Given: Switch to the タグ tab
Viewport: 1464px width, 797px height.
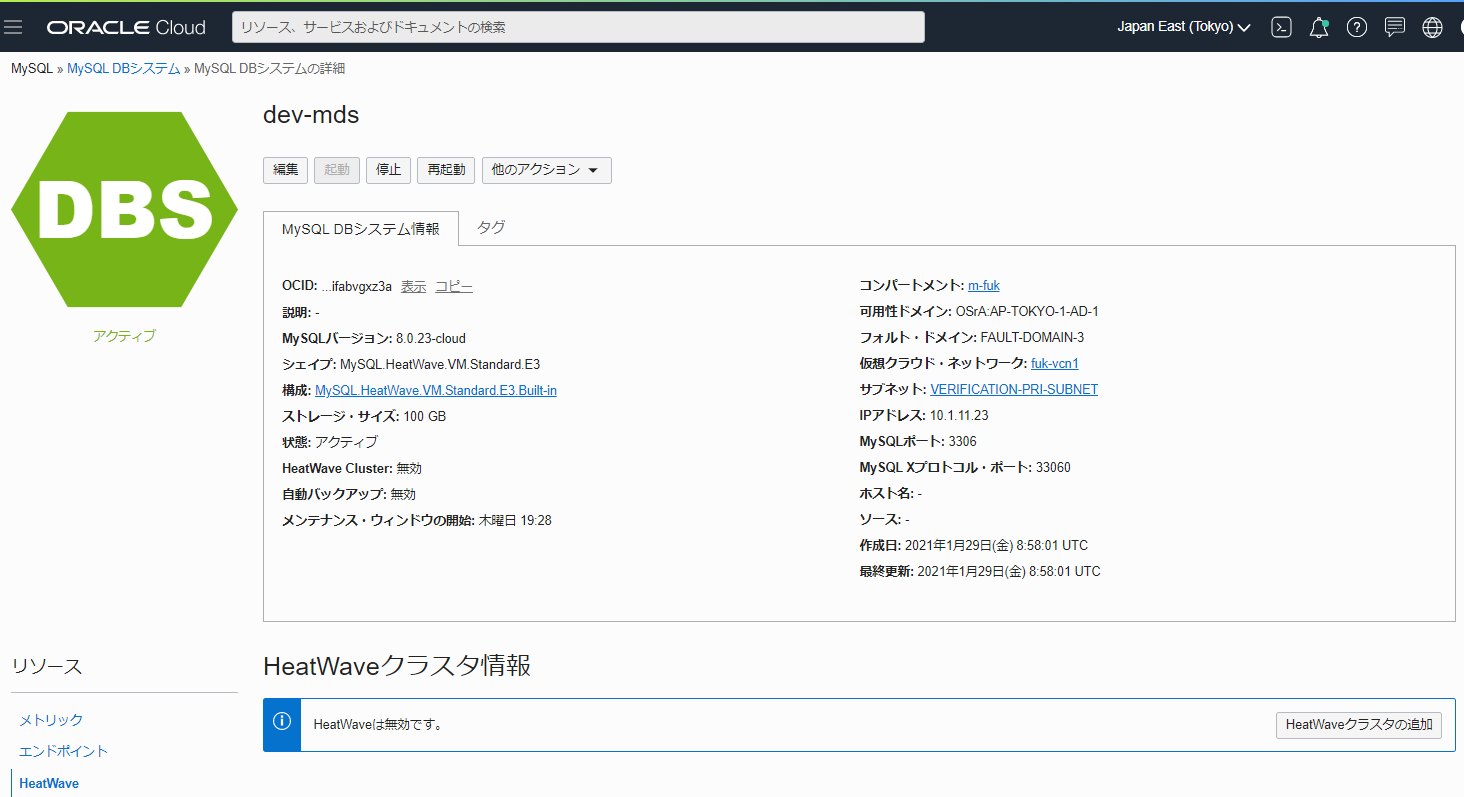Looking at the screenshot, I should (x=491, y=227).
